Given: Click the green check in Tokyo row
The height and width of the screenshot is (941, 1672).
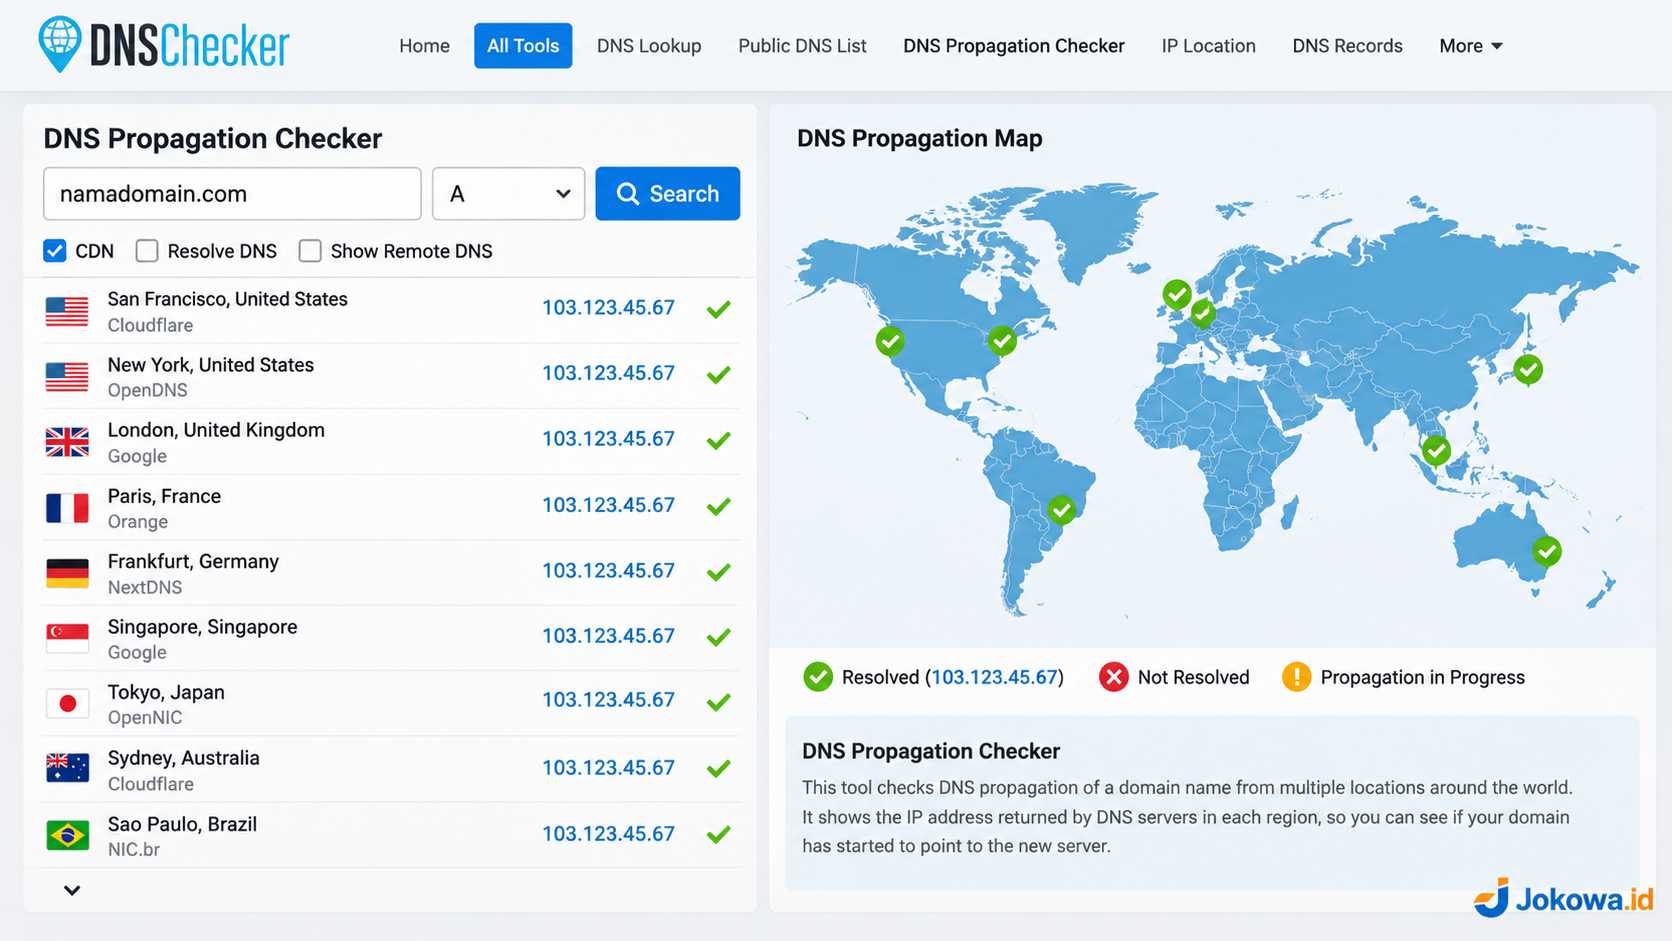Looking at the screenshot, I should pyautogui.click(x=718, y=702).
